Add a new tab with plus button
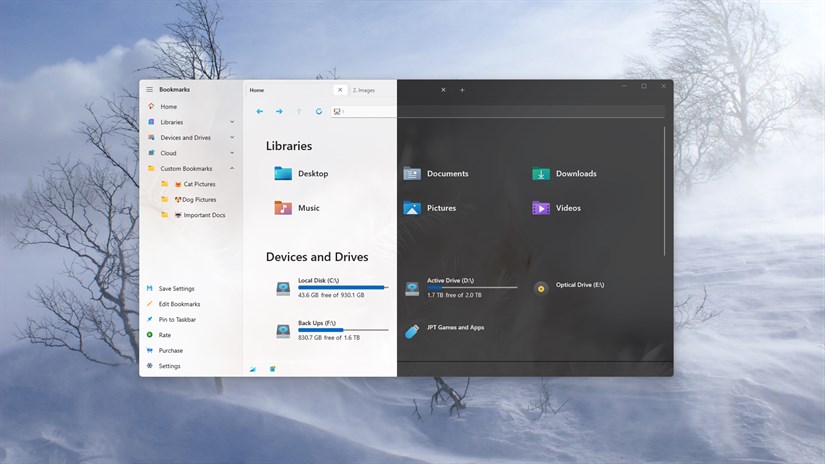This screenshot has width=825, height=464. coord(462,90)
